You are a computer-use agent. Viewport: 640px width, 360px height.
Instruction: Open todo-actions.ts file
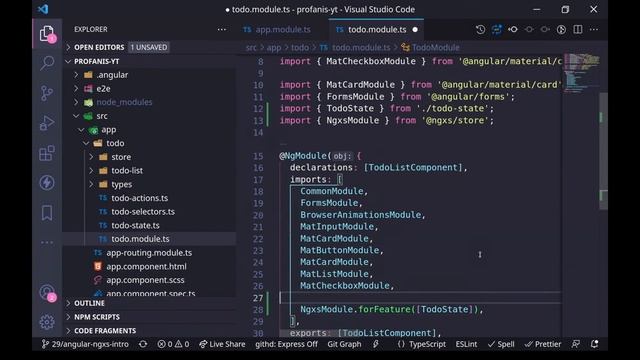point(149,198)
